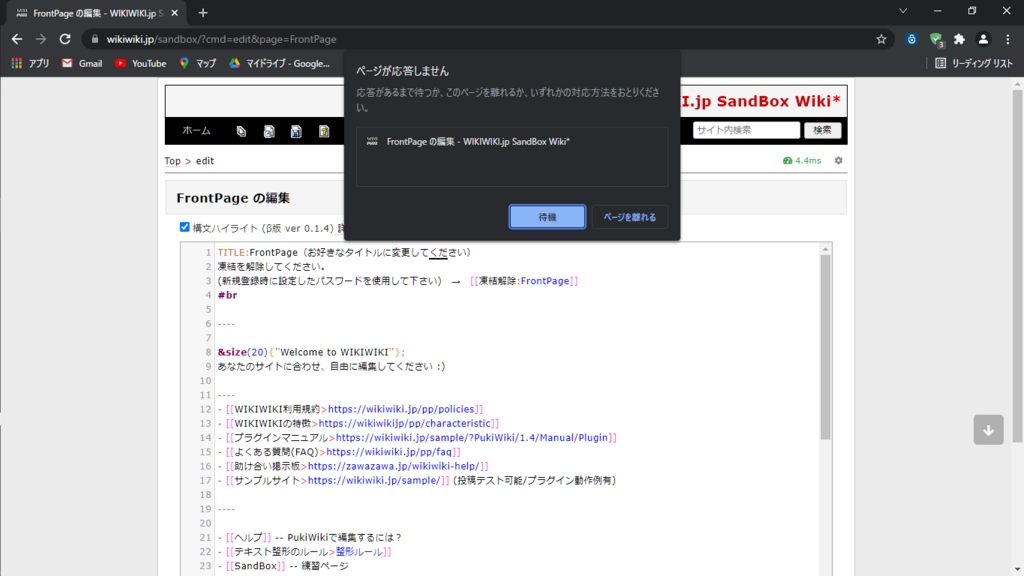
Task: Click the ページを離れる button
Action: [x=629, y=217]
